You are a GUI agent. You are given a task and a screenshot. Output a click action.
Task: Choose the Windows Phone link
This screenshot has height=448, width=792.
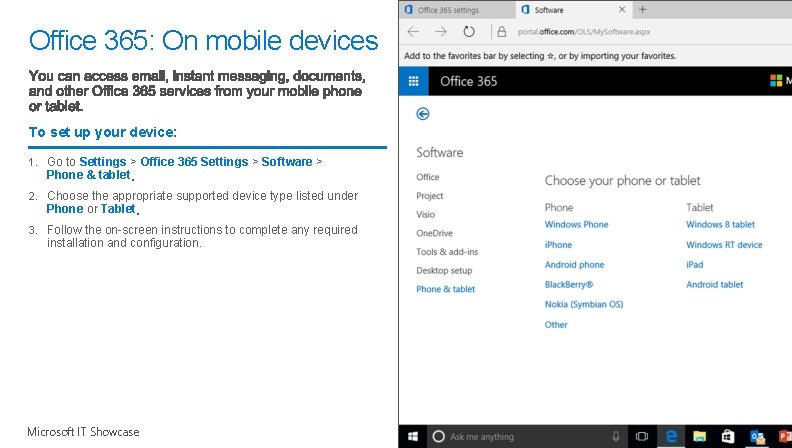(576, 225)
